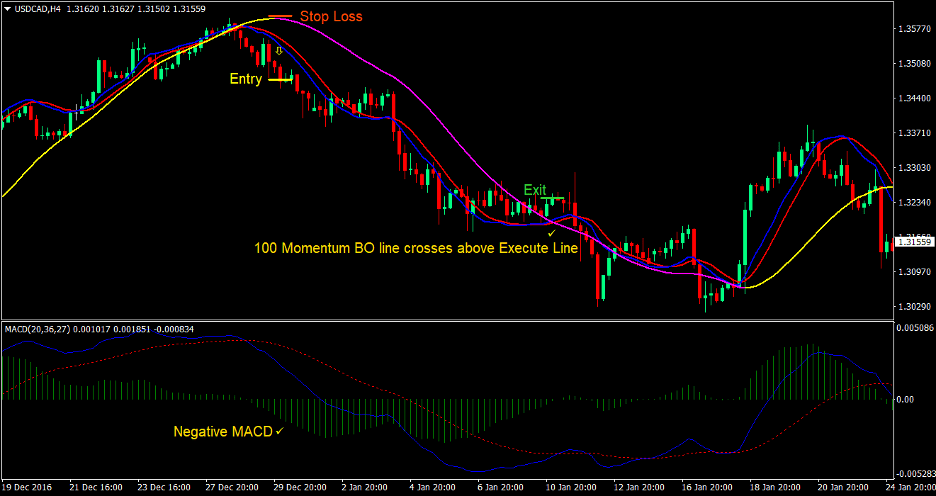
Task: Click time axis label 16 Jan 20:00
Action: click(x=709, y=487)
